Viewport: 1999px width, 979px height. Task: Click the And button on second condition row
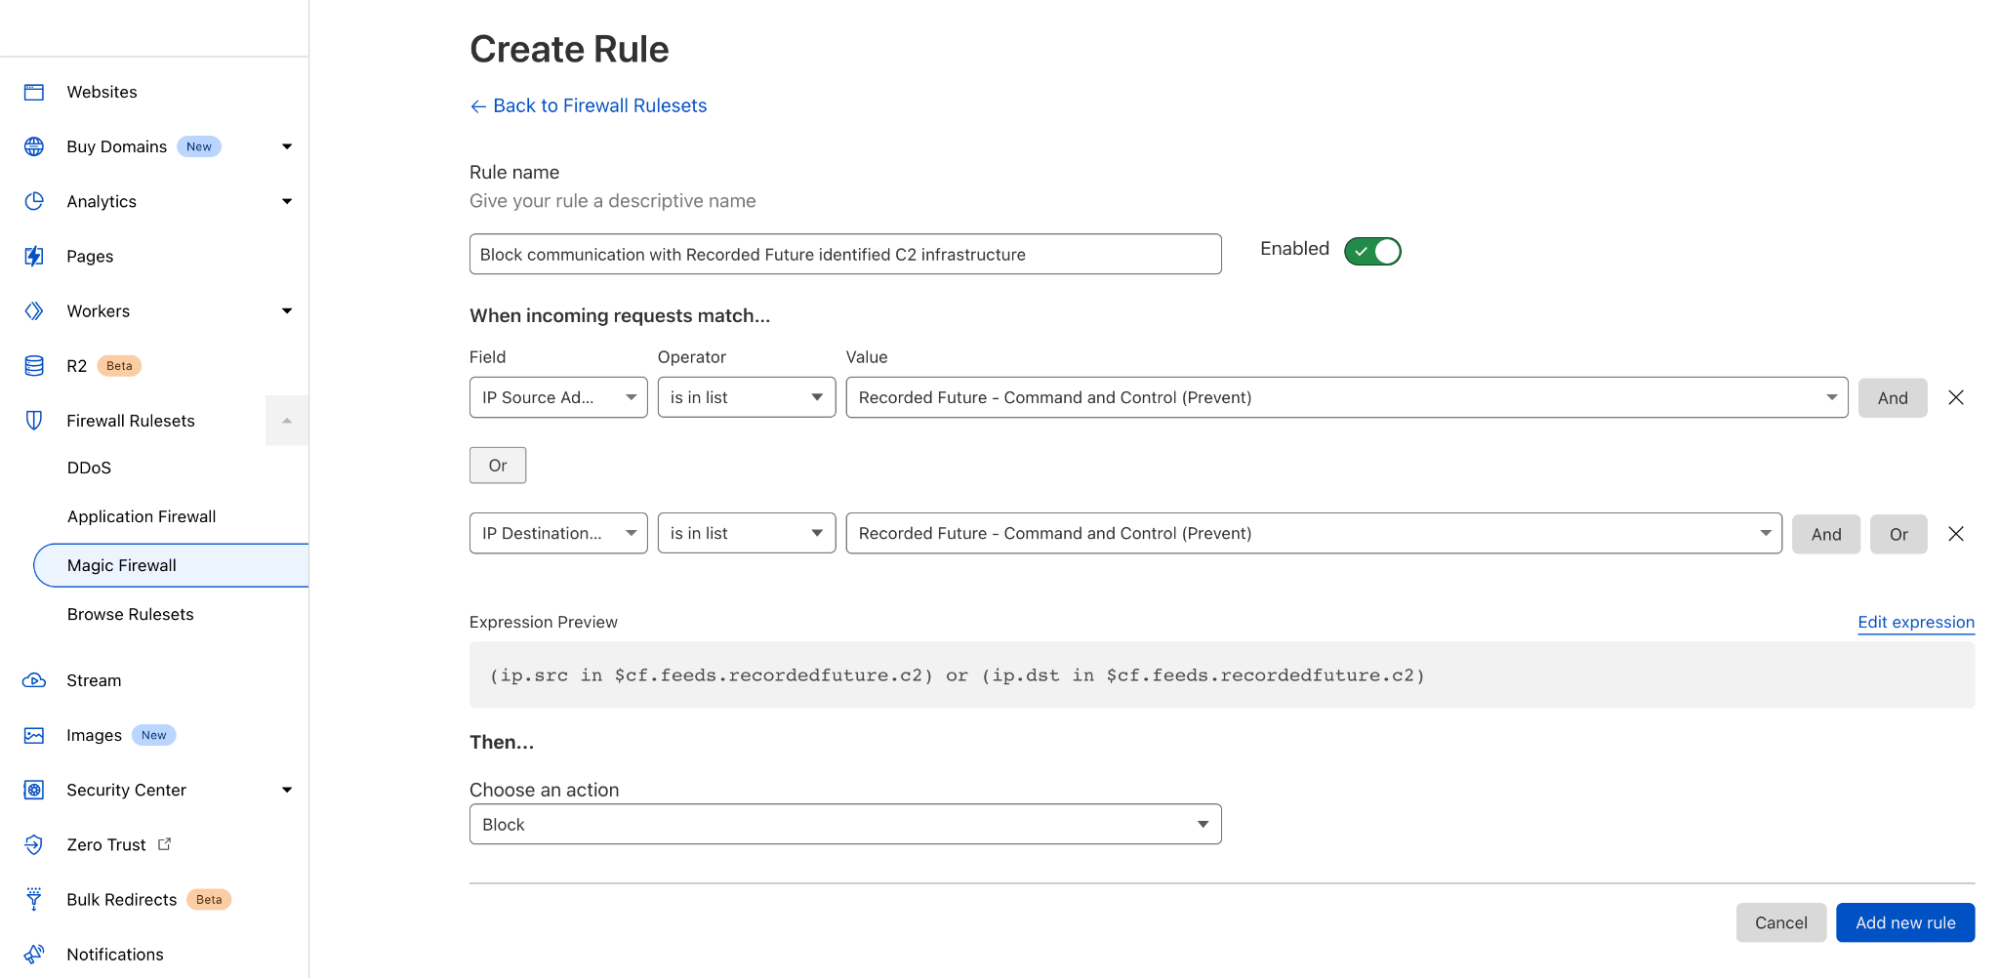tap(1825, 534)
